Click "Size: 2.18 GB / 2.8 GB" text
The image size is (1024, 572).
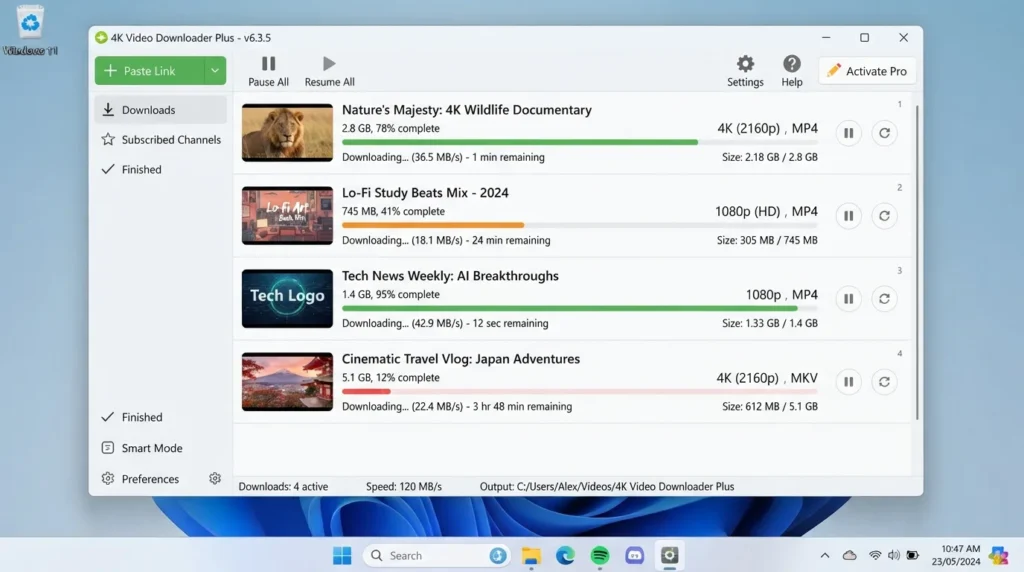point(770,157)
